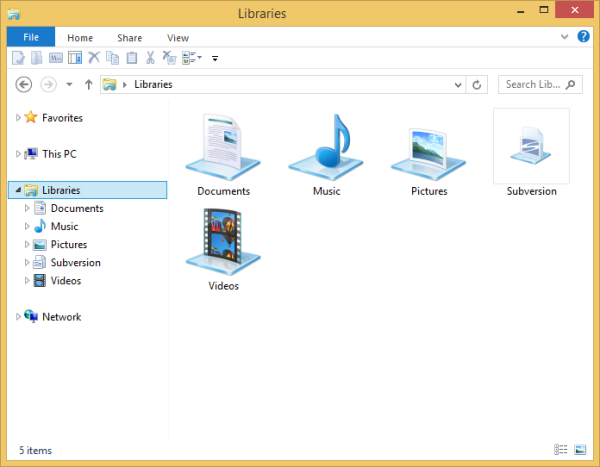Screen dimensions: 600x467
Task: Click the Cut scissors icon
Action: (150, 58)
